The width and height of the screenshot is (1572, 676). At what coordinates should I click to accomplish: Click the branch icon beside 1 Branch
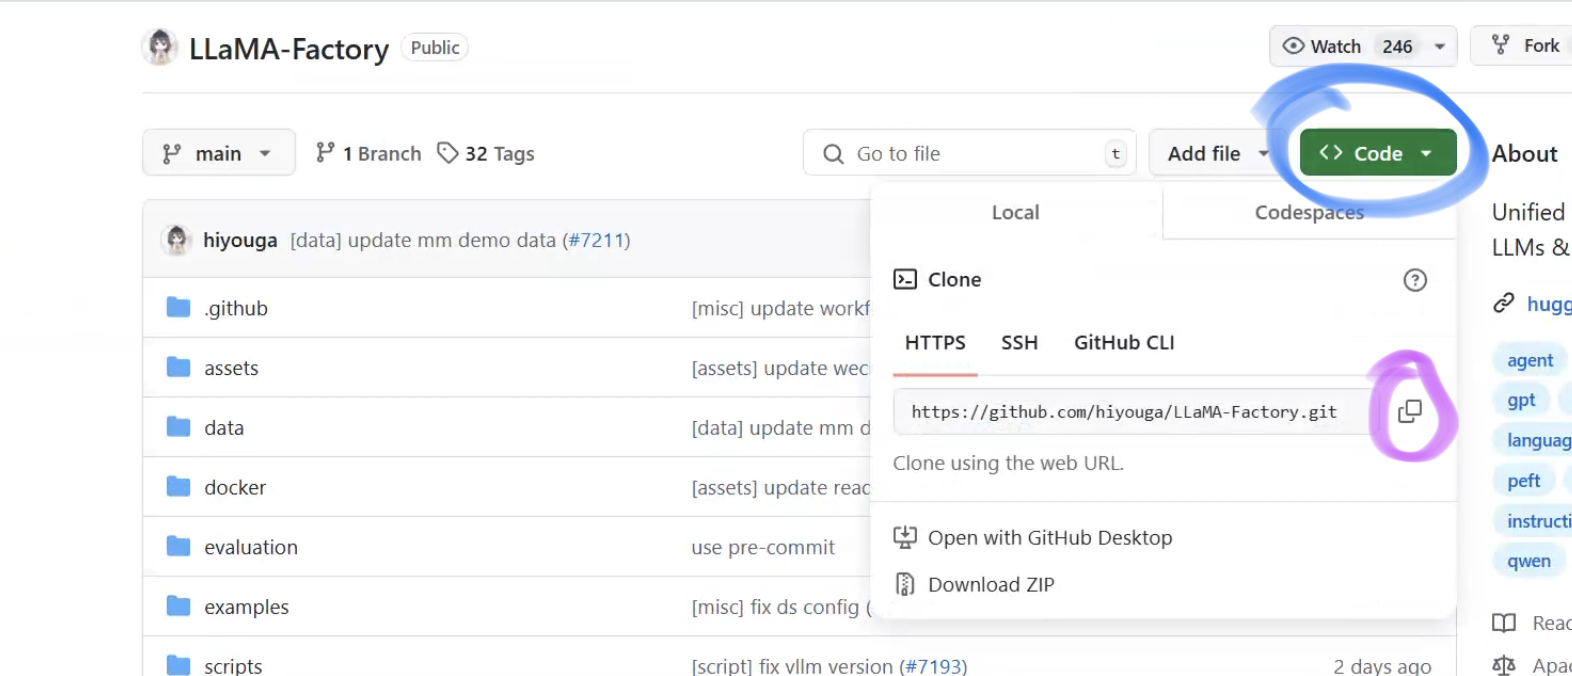click(x=325, y=153)
